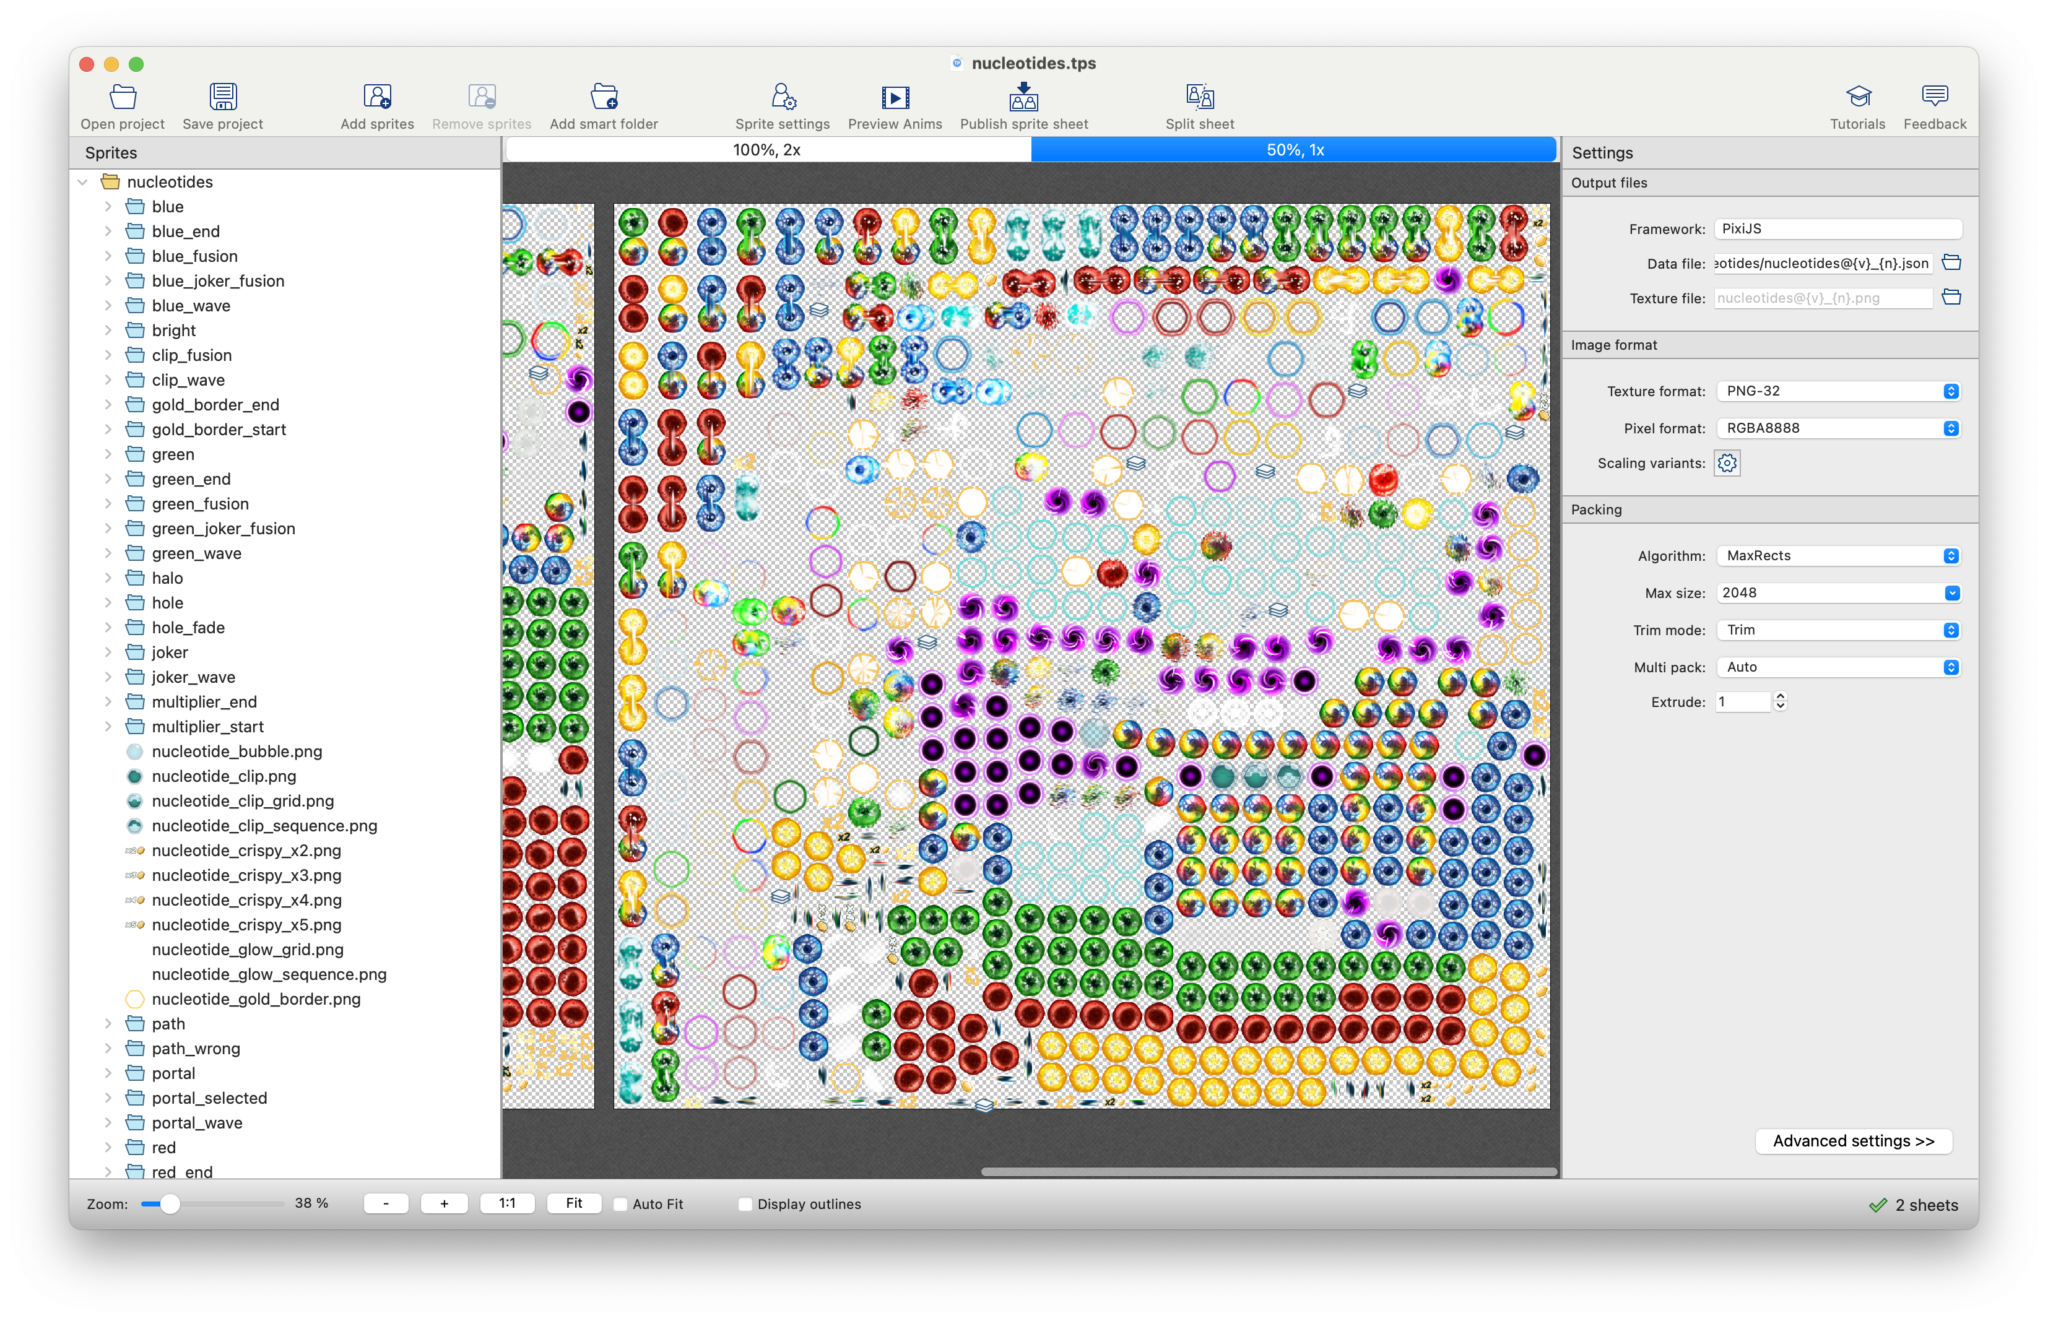Save the project using toolbar icon

(x=223, y=106)
